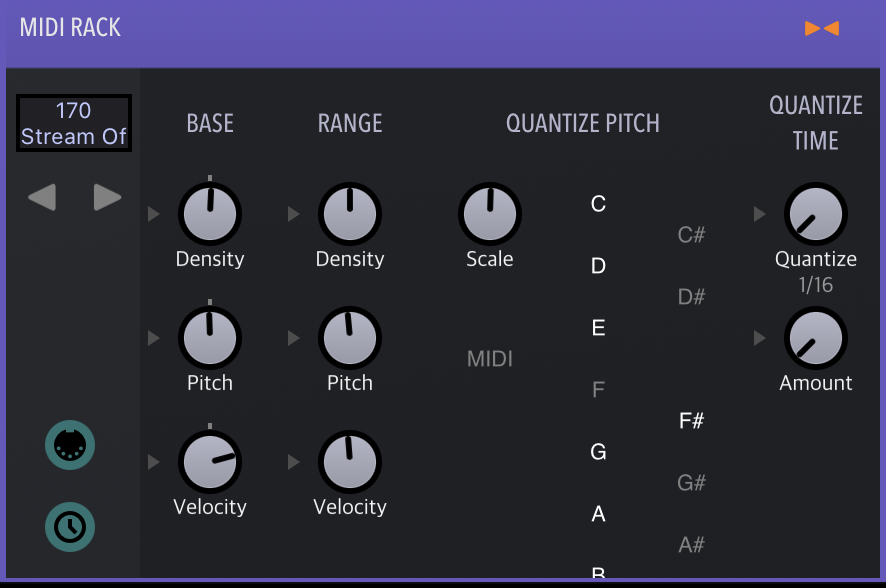Image resolution: width=886 pixels, height=588 pixels.
Task: Toggle note A# in quantize pitch
Action: pyautogui.click(x=692, y=545)
